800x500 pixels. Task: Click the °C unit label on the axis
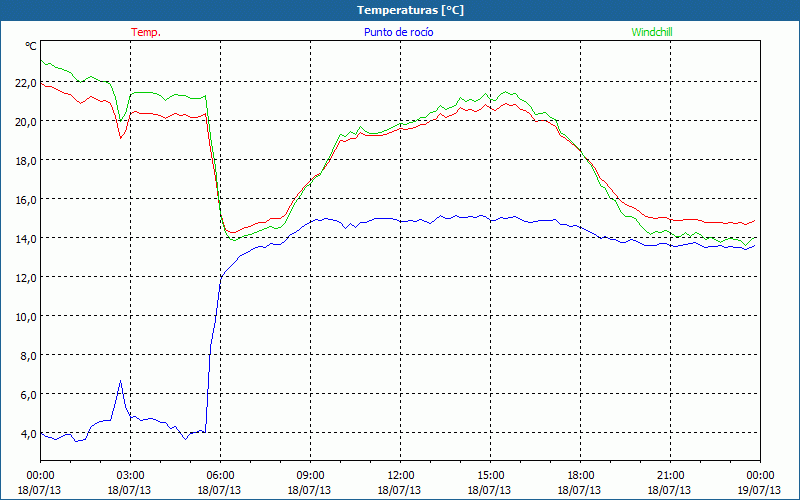coord(30,46)
